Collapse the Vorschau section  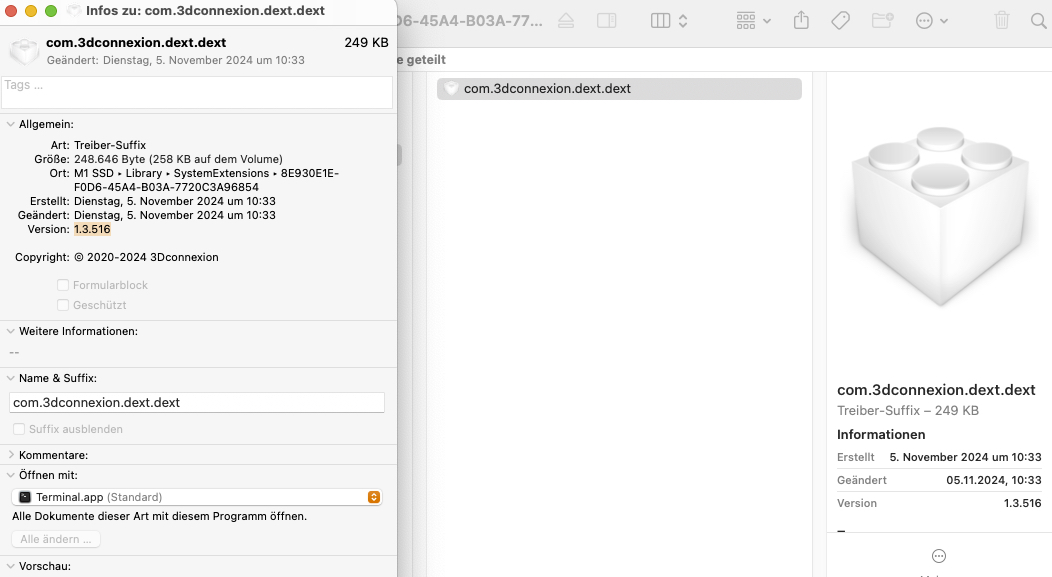11,566
